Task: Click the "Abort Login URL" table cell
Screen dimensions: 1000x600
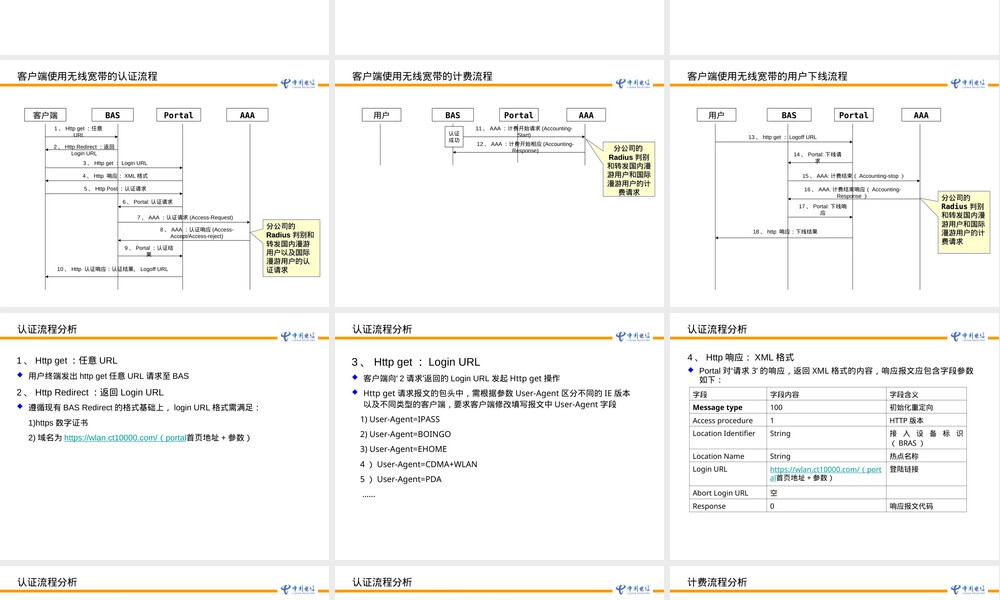Action: tap(728, 494)
